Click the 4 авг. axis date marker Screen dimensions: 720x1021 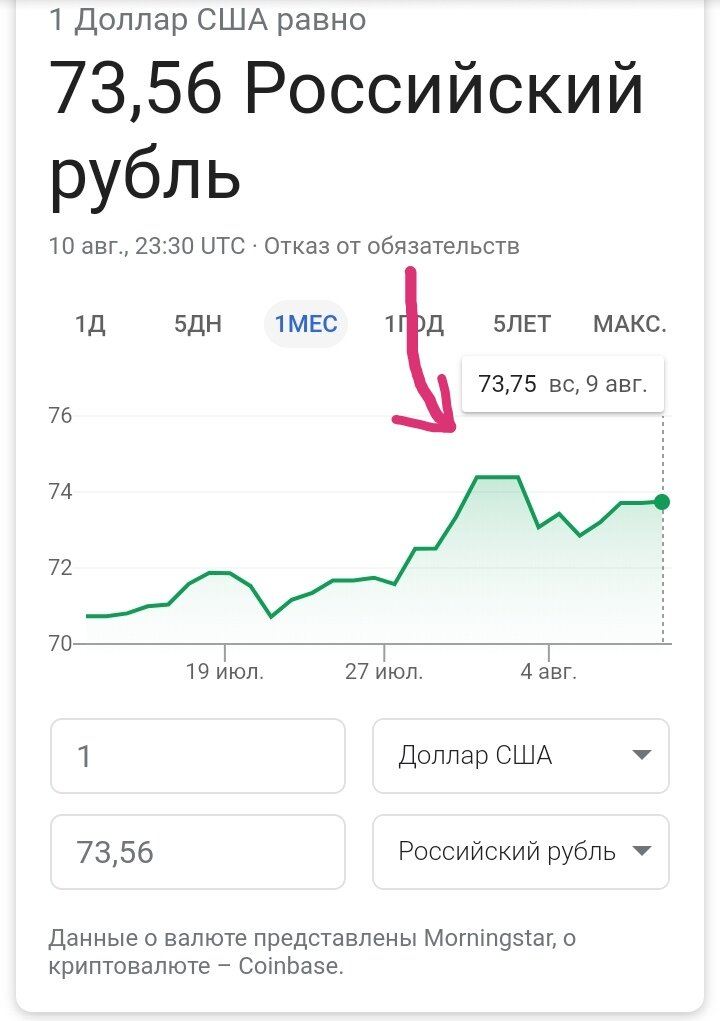(549, 672)
